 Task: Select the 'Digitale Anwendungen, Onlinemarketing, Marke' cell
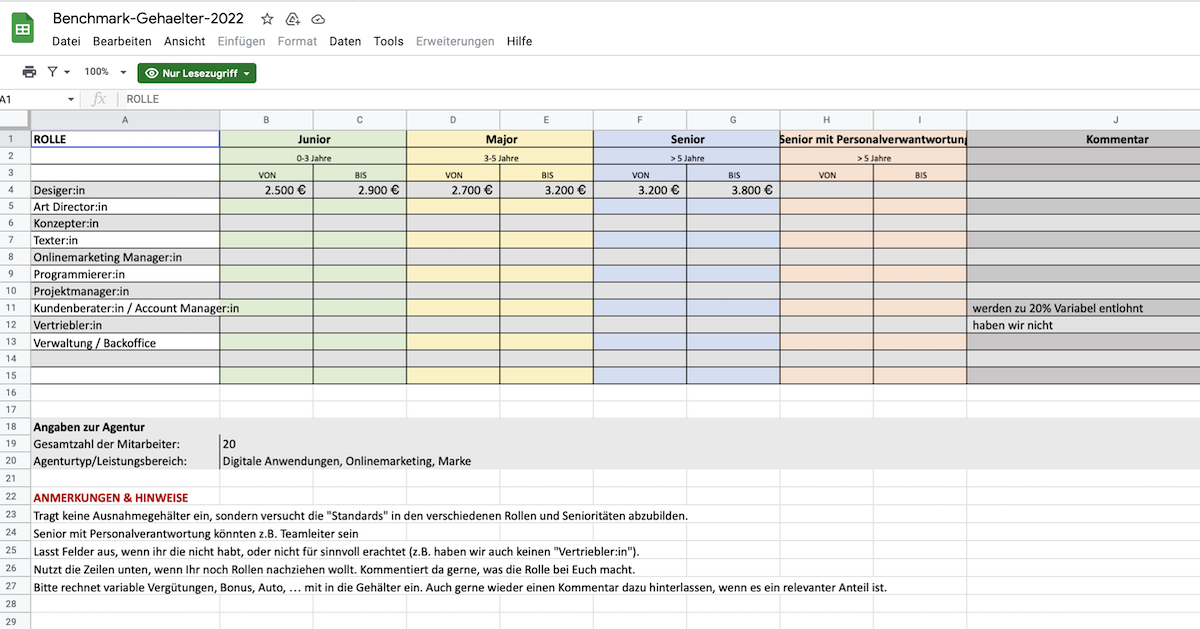[x=346, y=461]
